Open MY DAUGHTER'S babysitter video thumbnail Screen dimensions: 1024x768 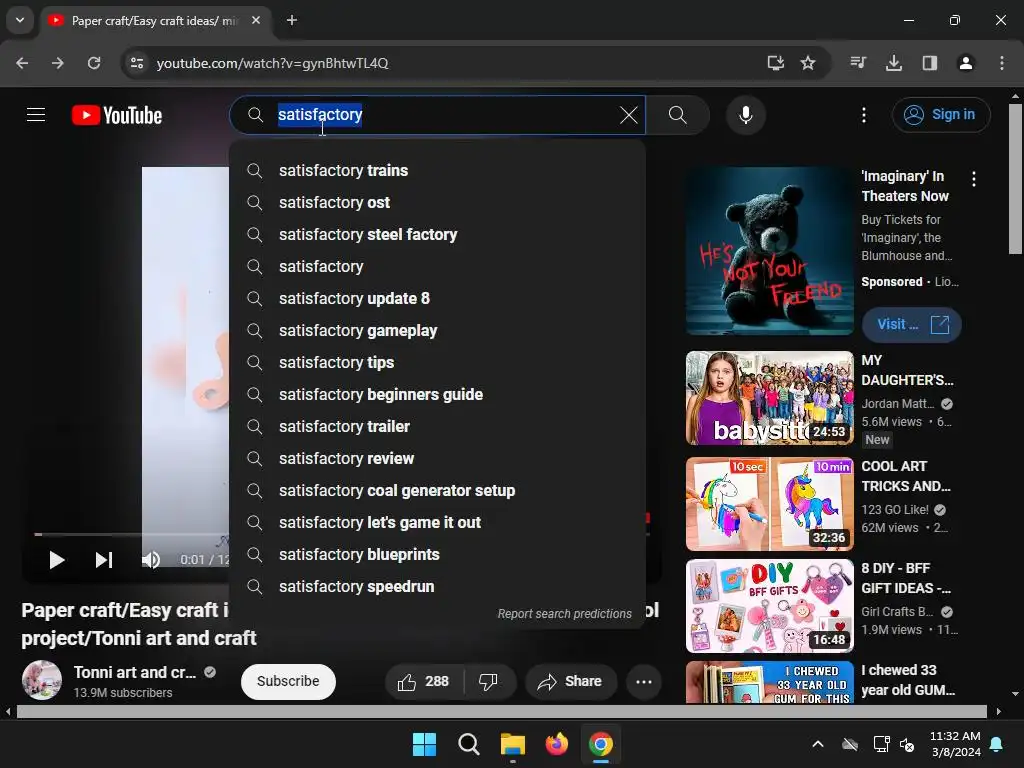click(x=769, y=398)
